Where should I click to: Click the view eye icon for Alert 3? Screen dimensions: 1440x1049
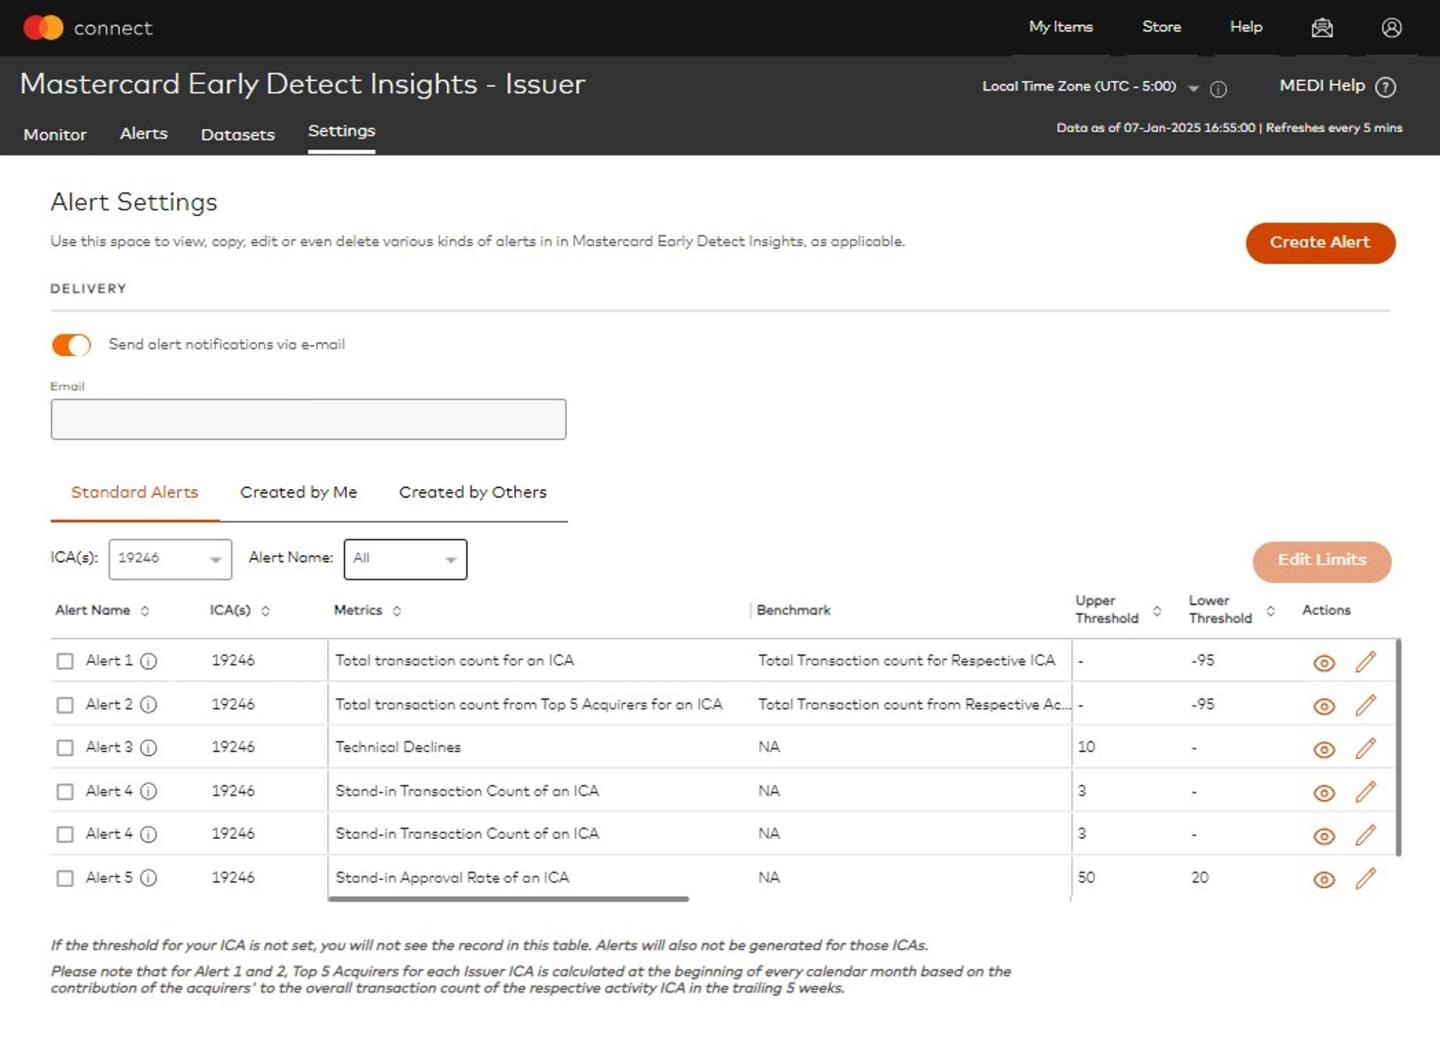[1324, 749]
